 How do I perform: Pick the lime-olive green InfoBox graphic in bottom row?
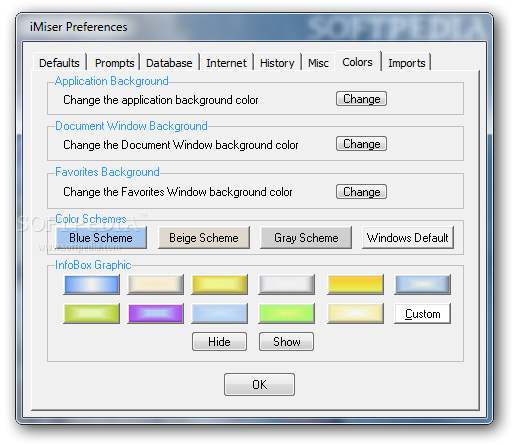(x=91, y=313)
